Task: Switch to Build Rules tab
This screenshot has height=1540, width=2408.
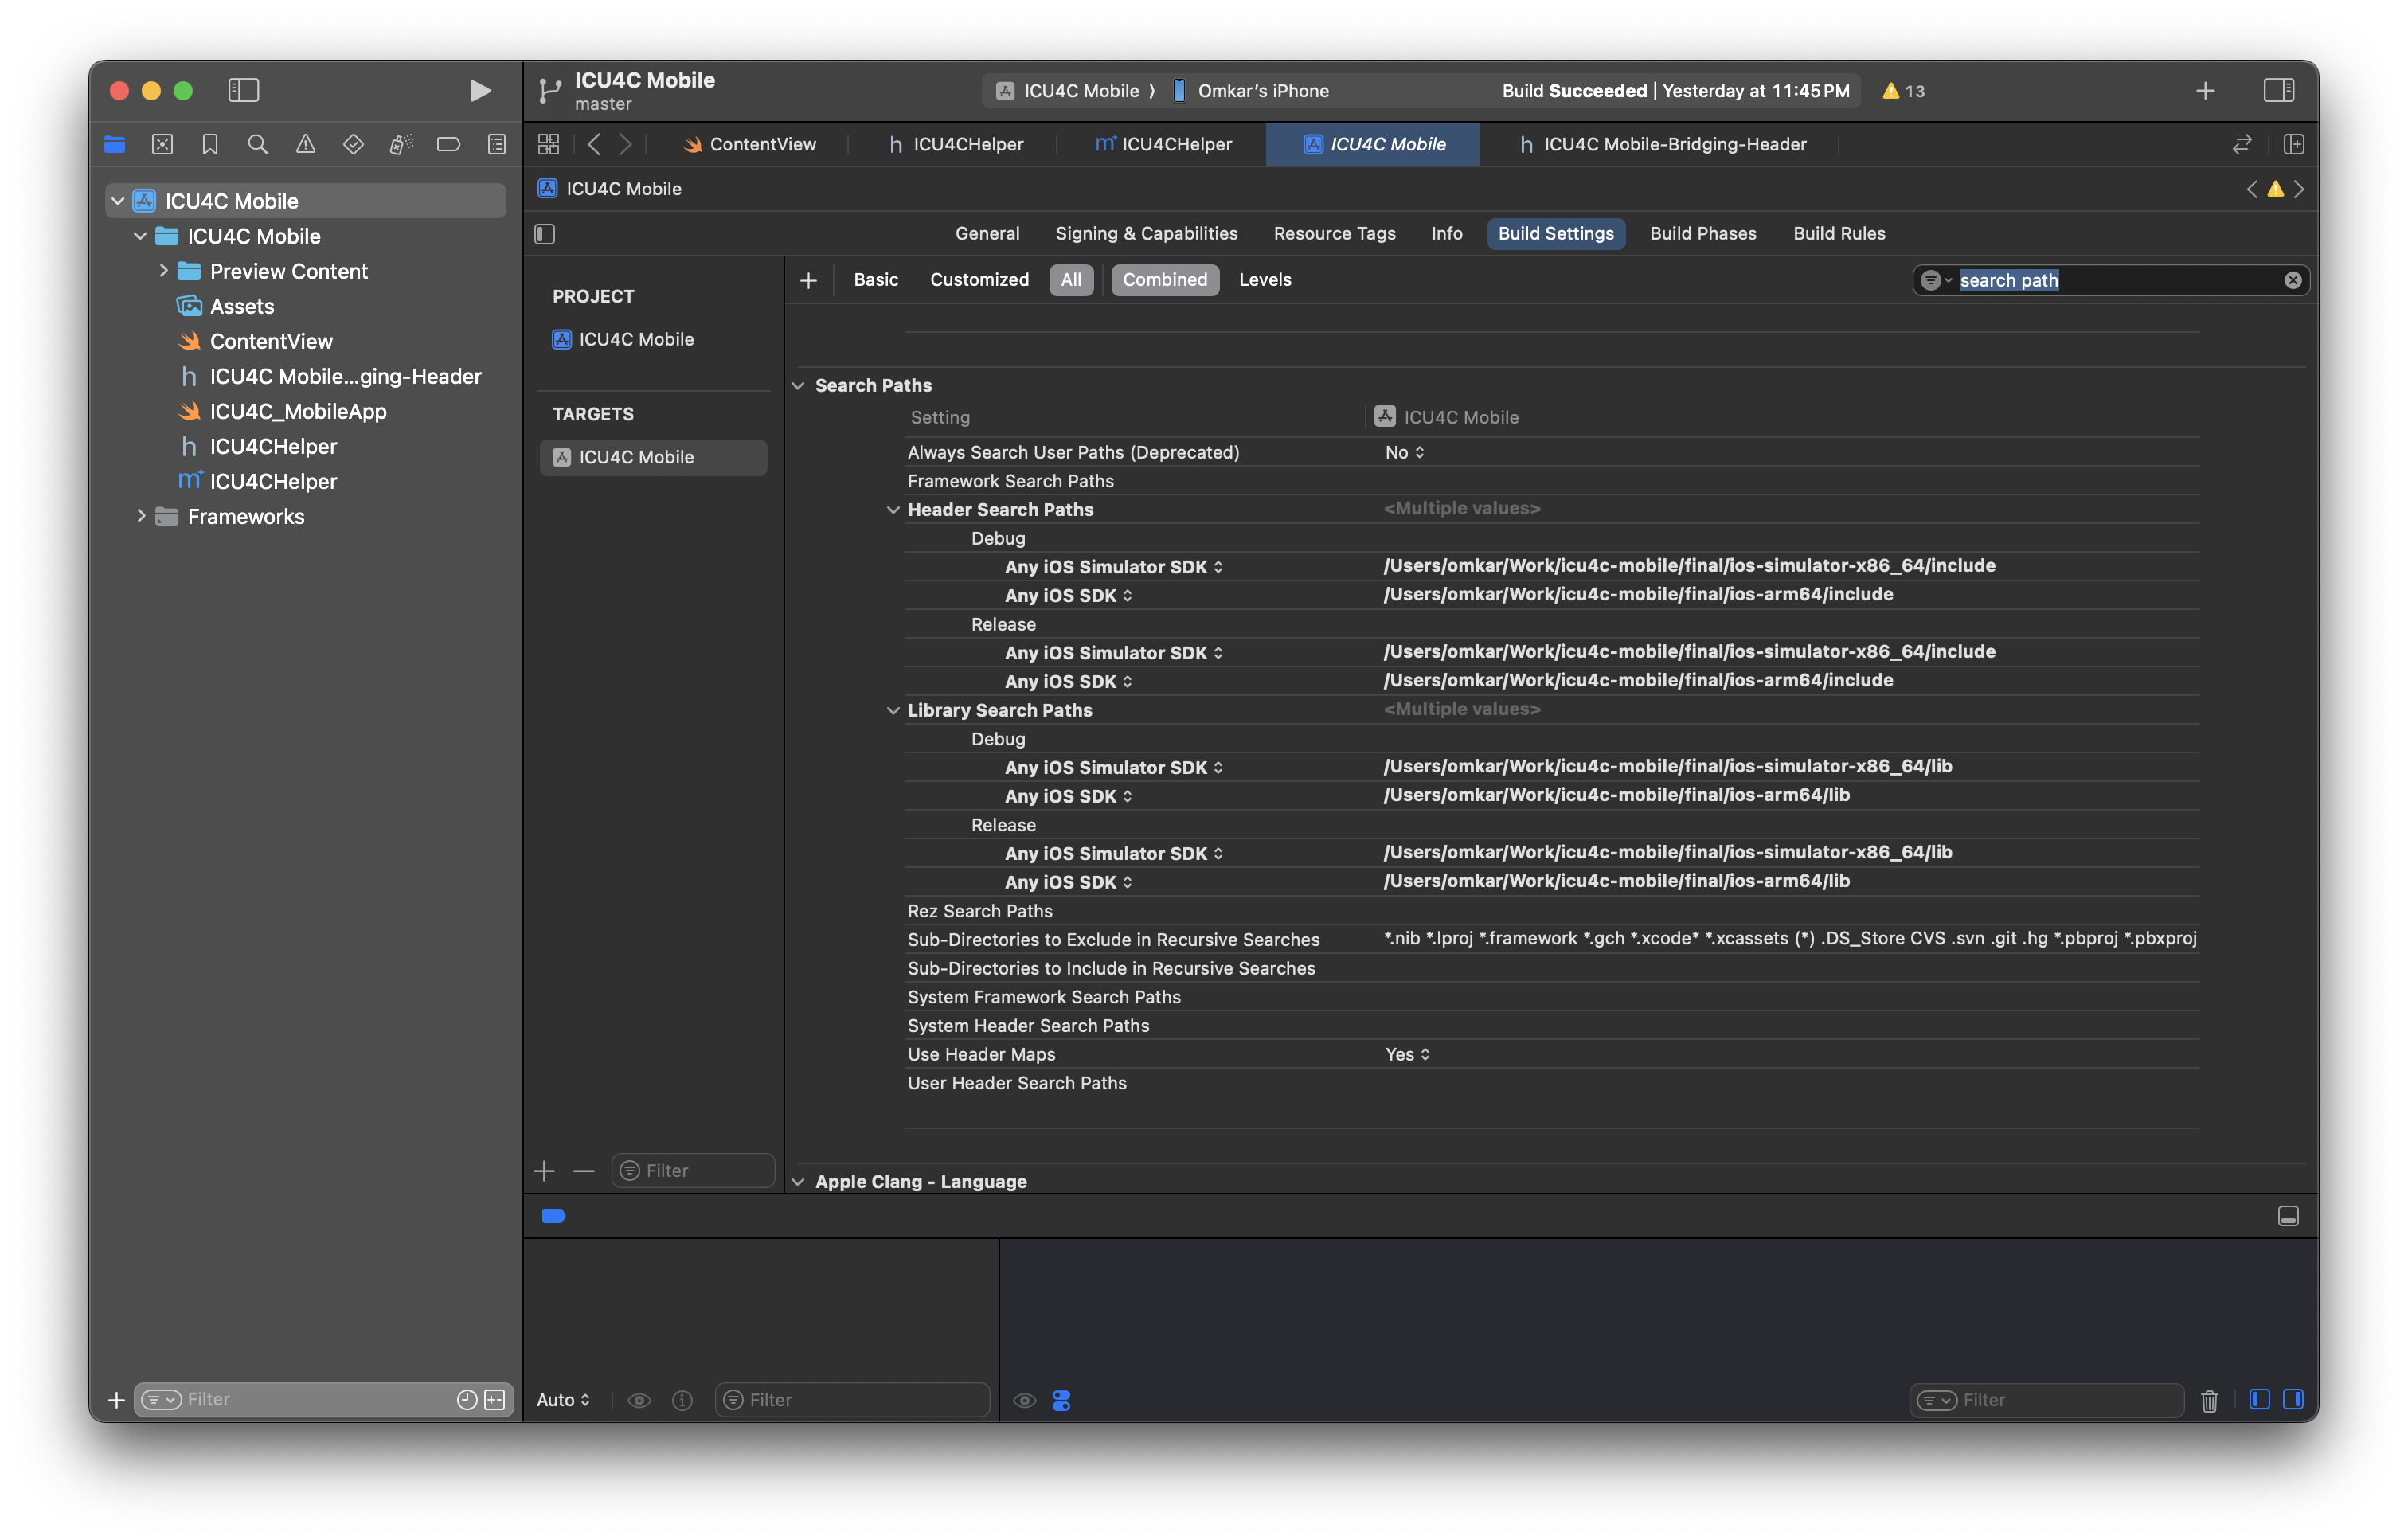Action: pyautogui.click(x=1838, y=234)
